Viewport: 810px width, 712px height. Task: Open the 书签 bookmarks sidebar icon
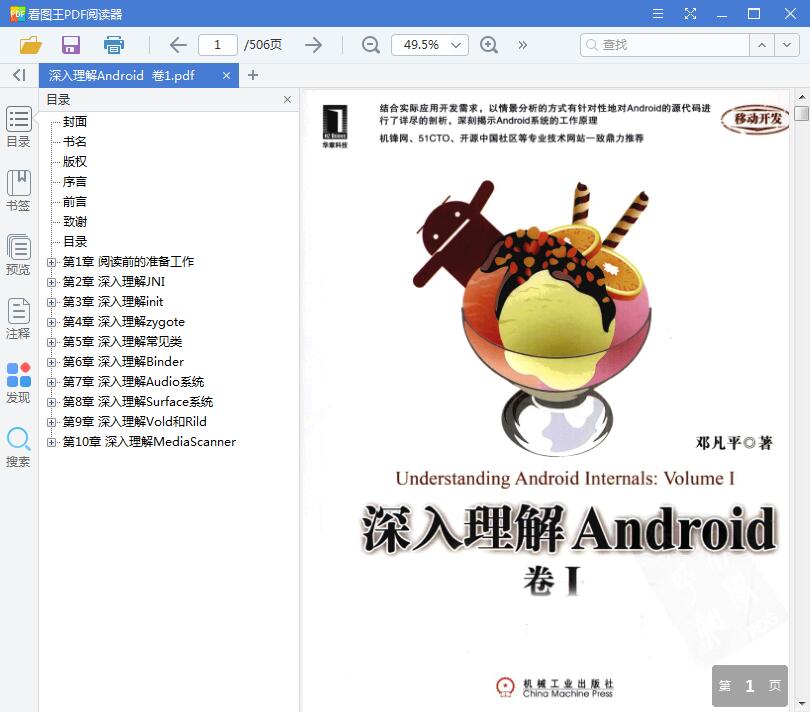[19, 191]
